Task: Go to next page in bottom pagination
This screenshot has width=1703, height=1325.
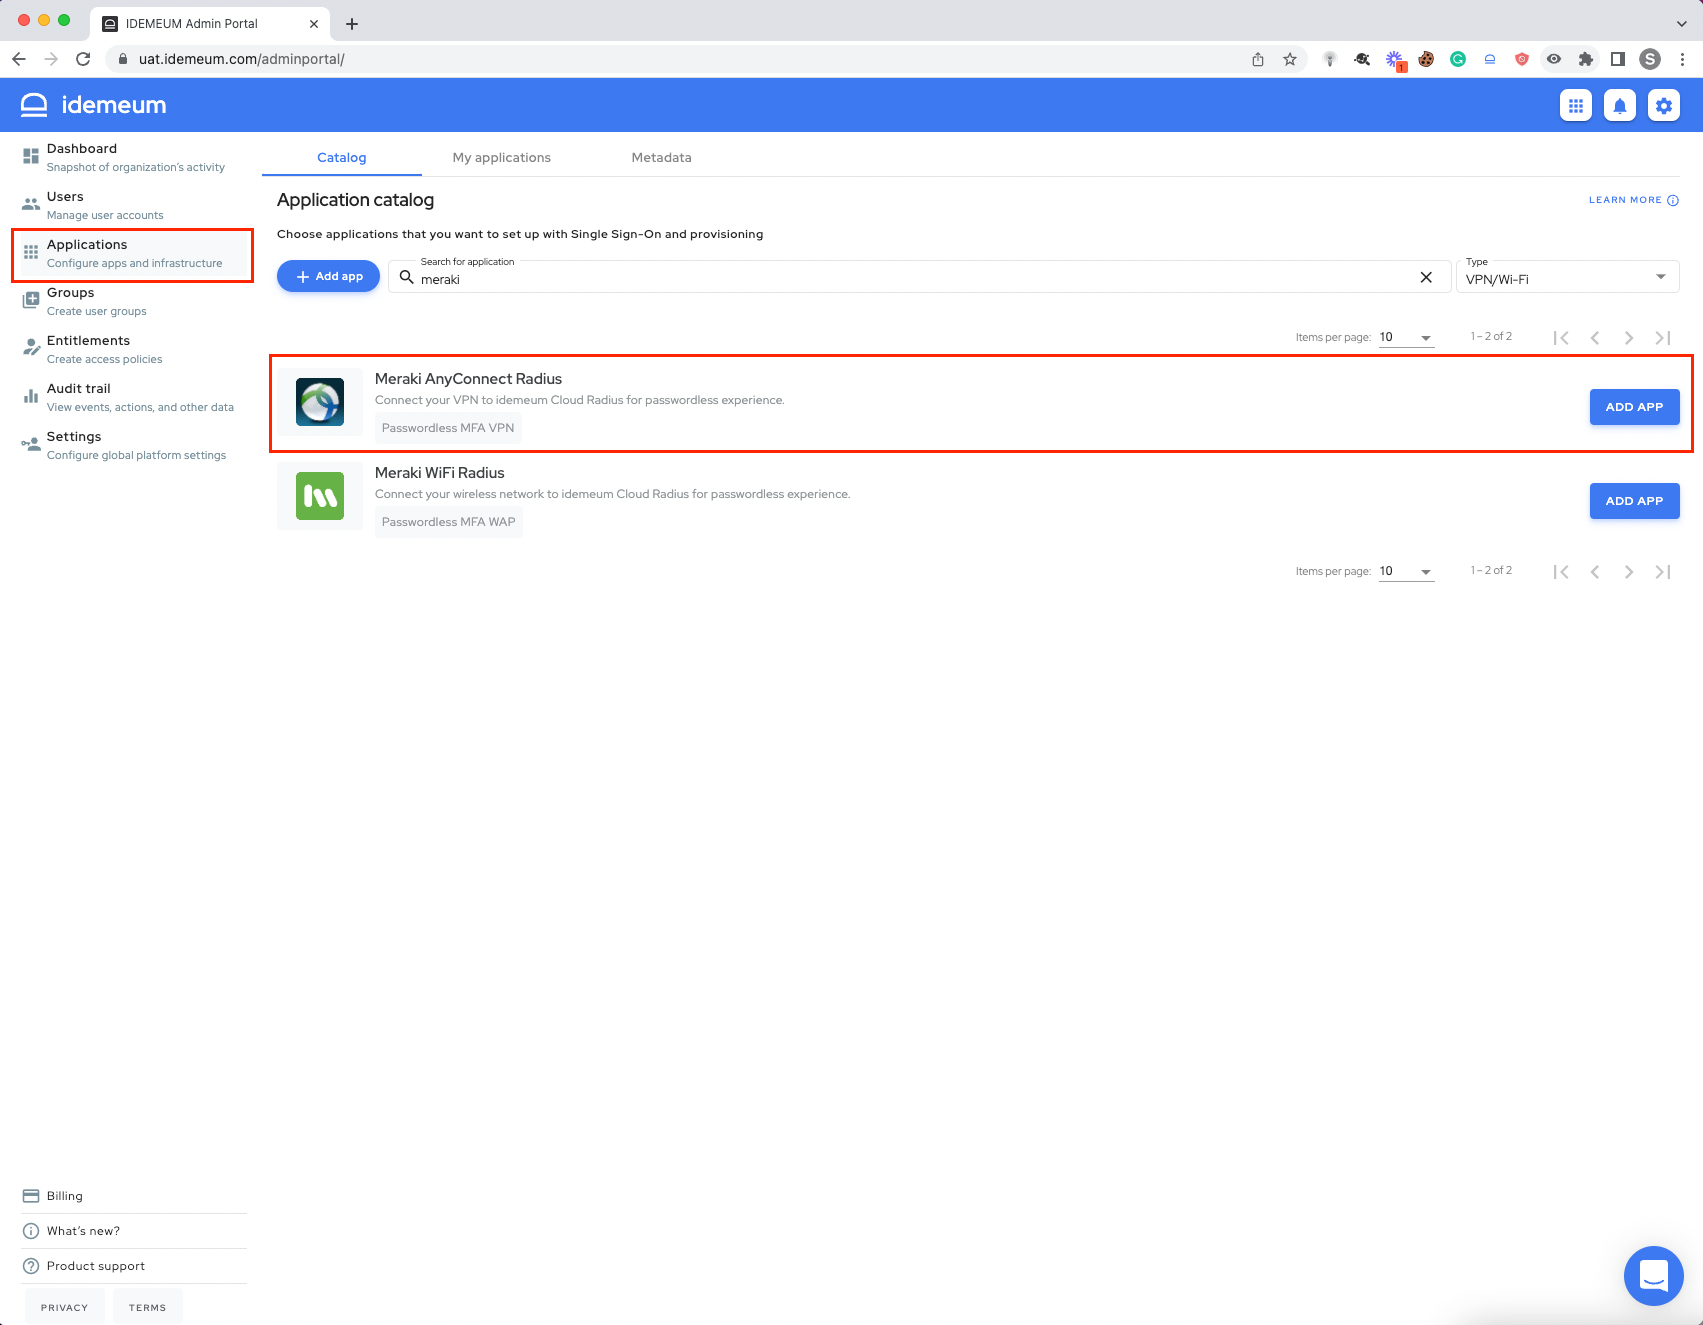Action: (1629, 572)
